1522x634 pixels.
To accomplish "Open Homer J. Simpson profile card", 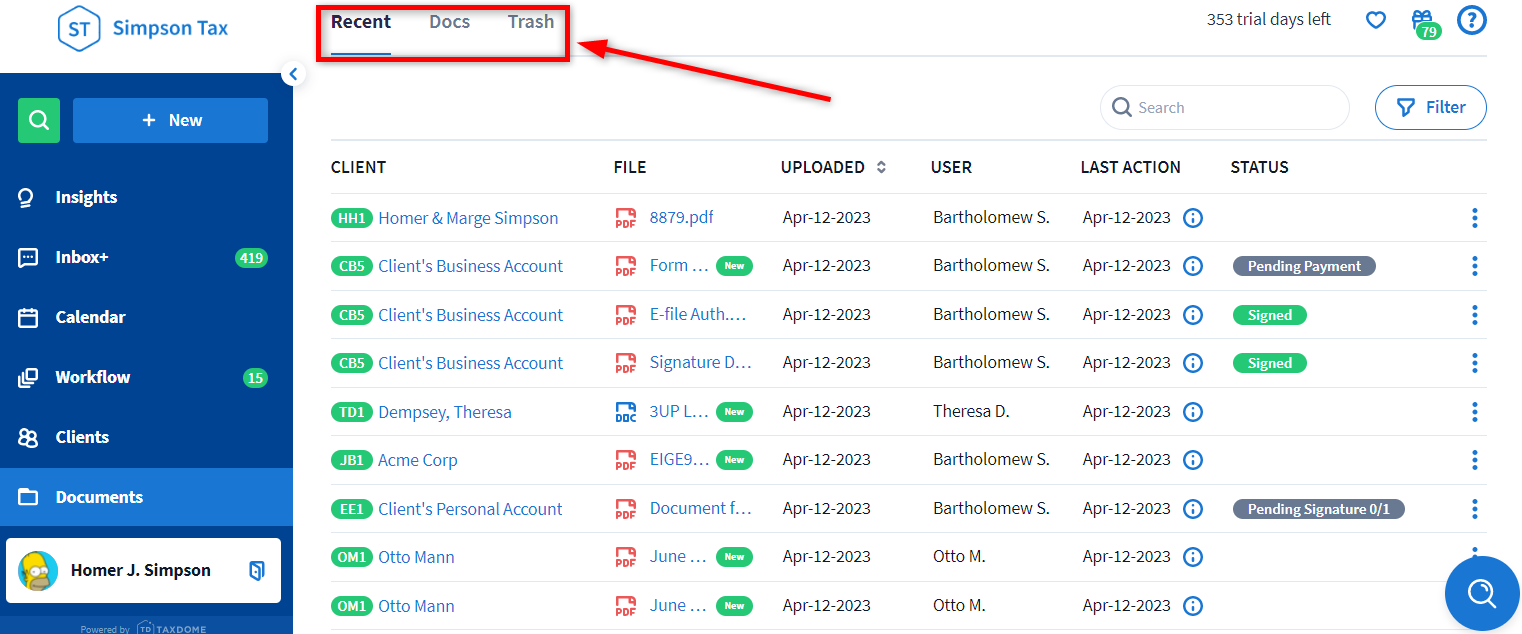I will [144, 571].
